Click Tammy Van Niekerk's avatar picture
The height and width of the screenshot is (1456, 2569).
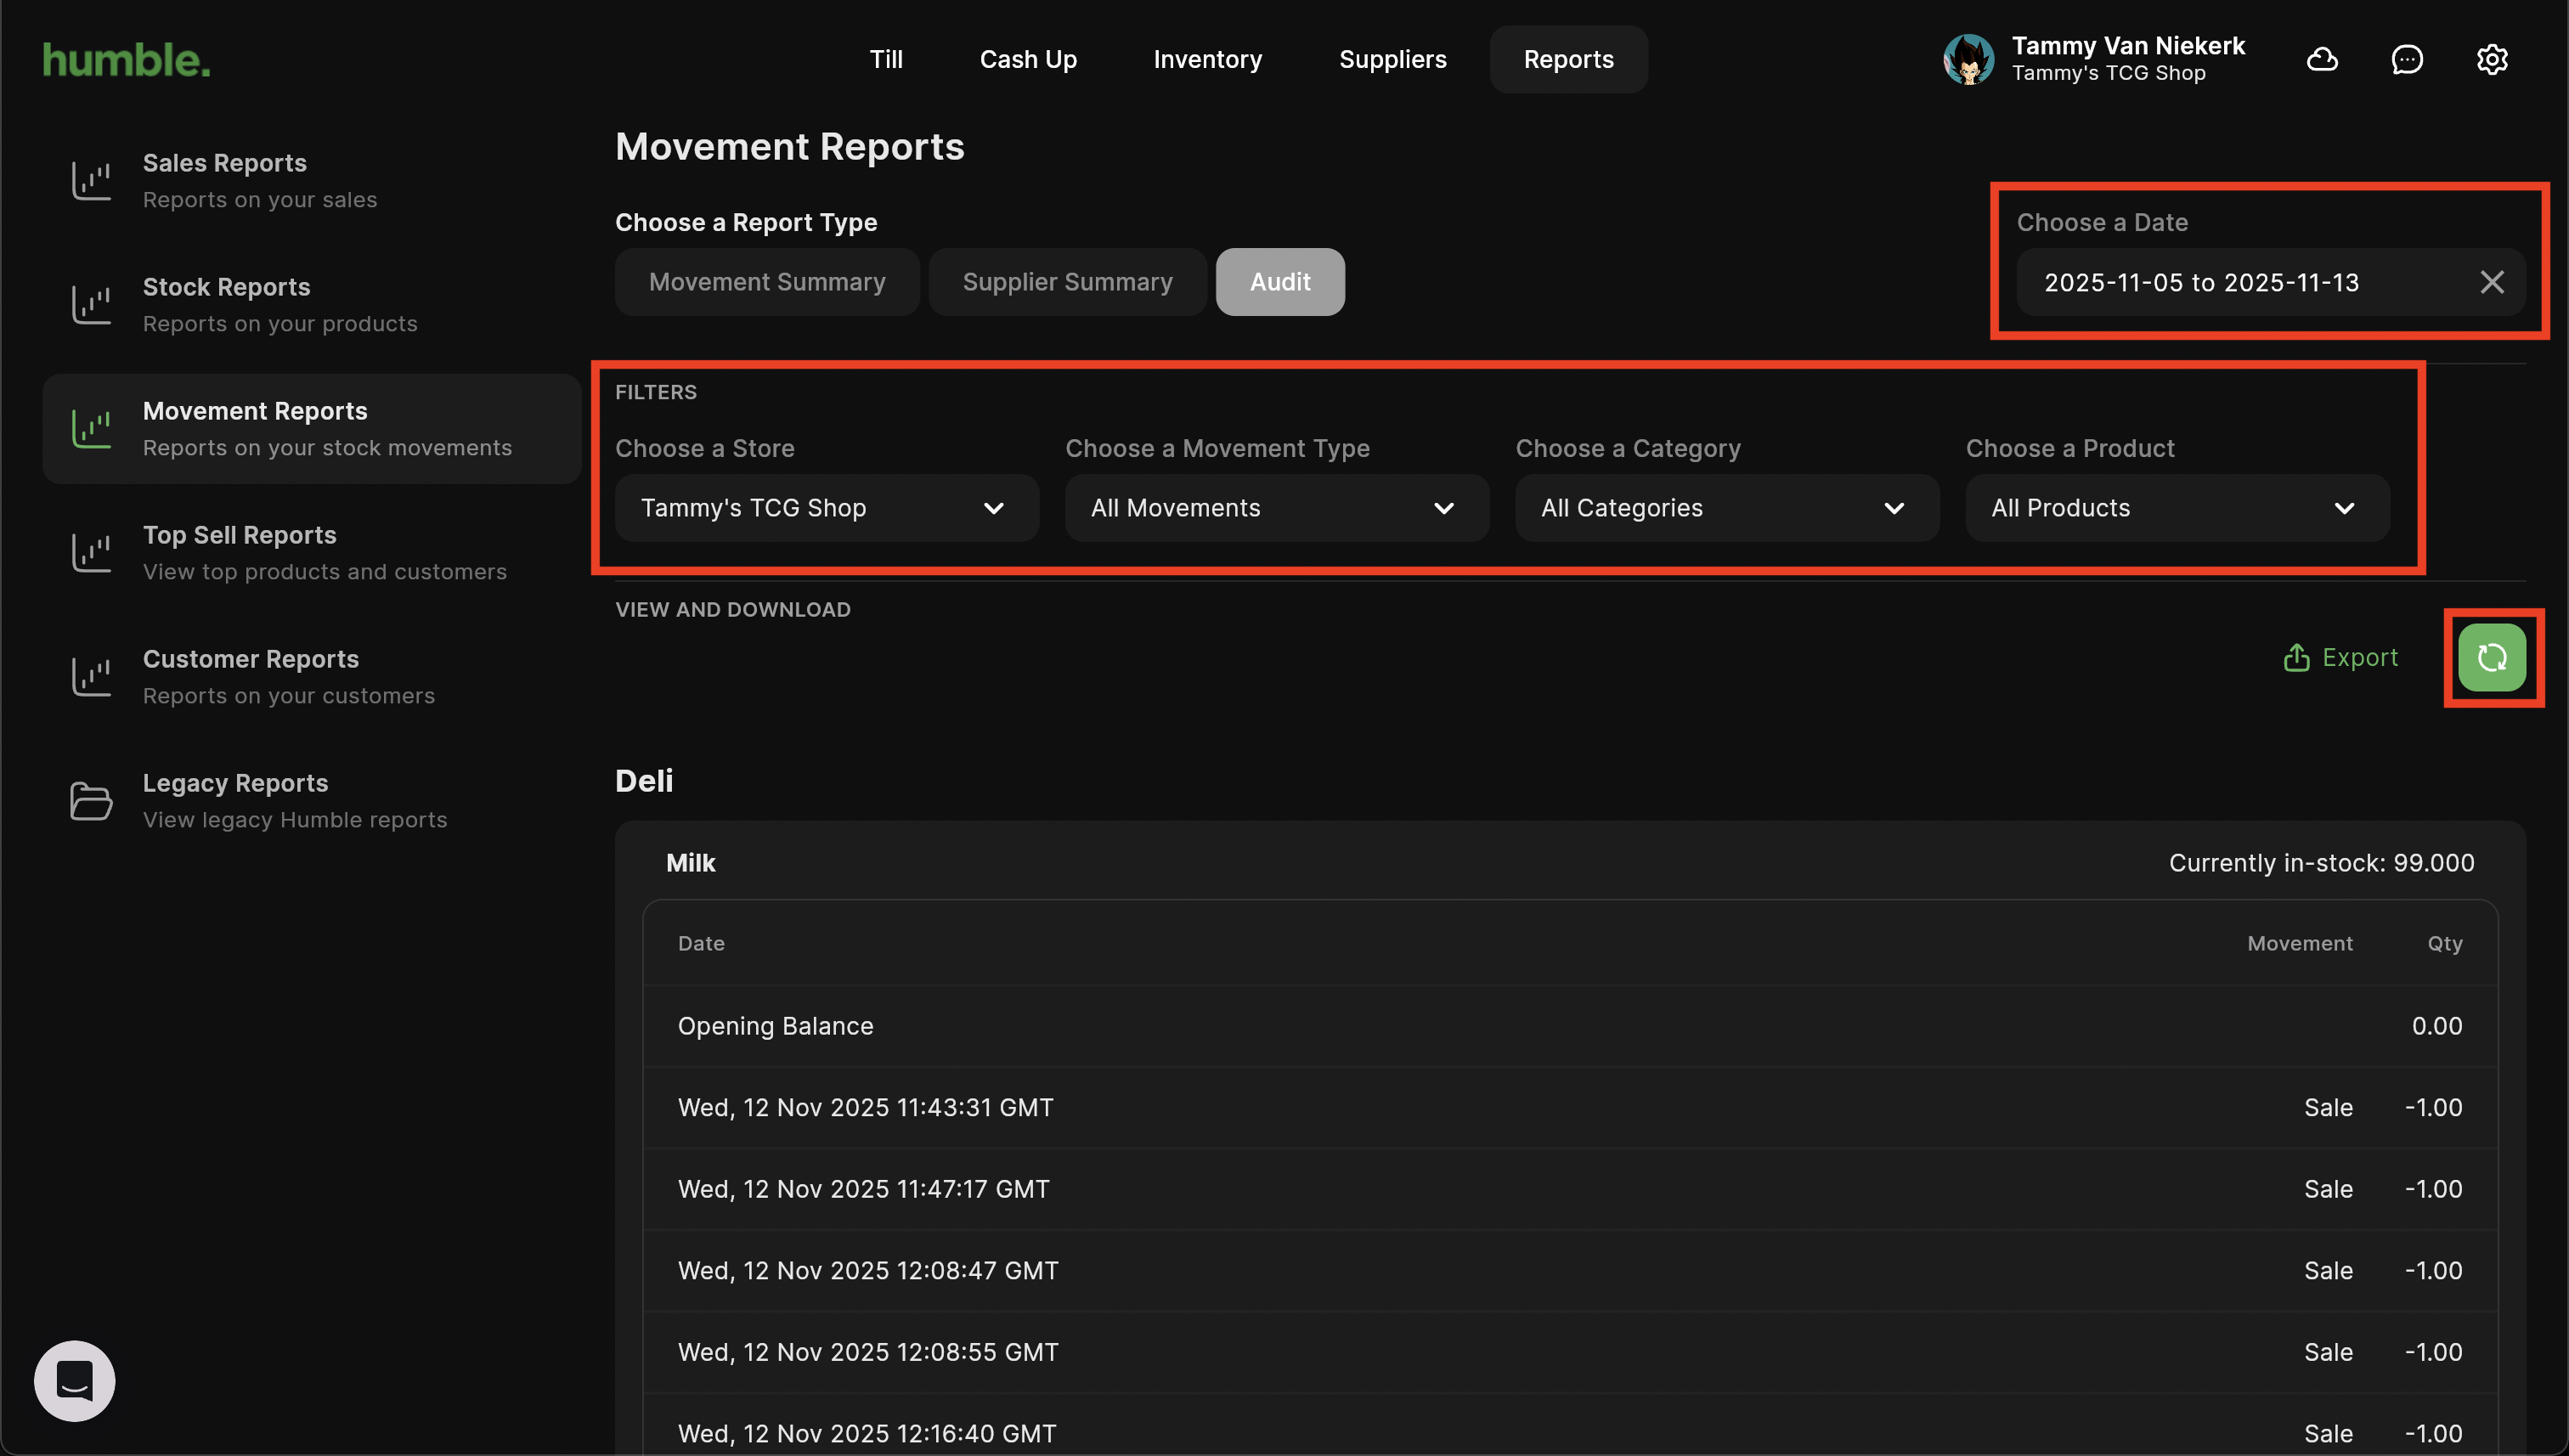click(1968, 60)
